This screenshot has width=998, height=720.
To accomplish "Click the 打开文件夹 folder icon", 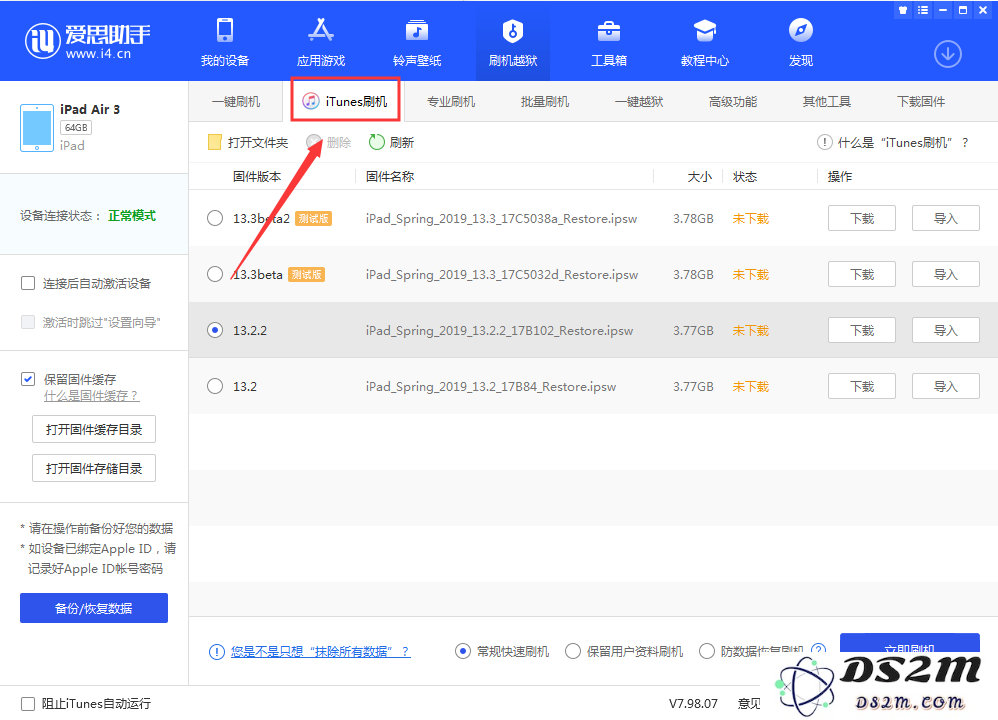I will 214,142.
